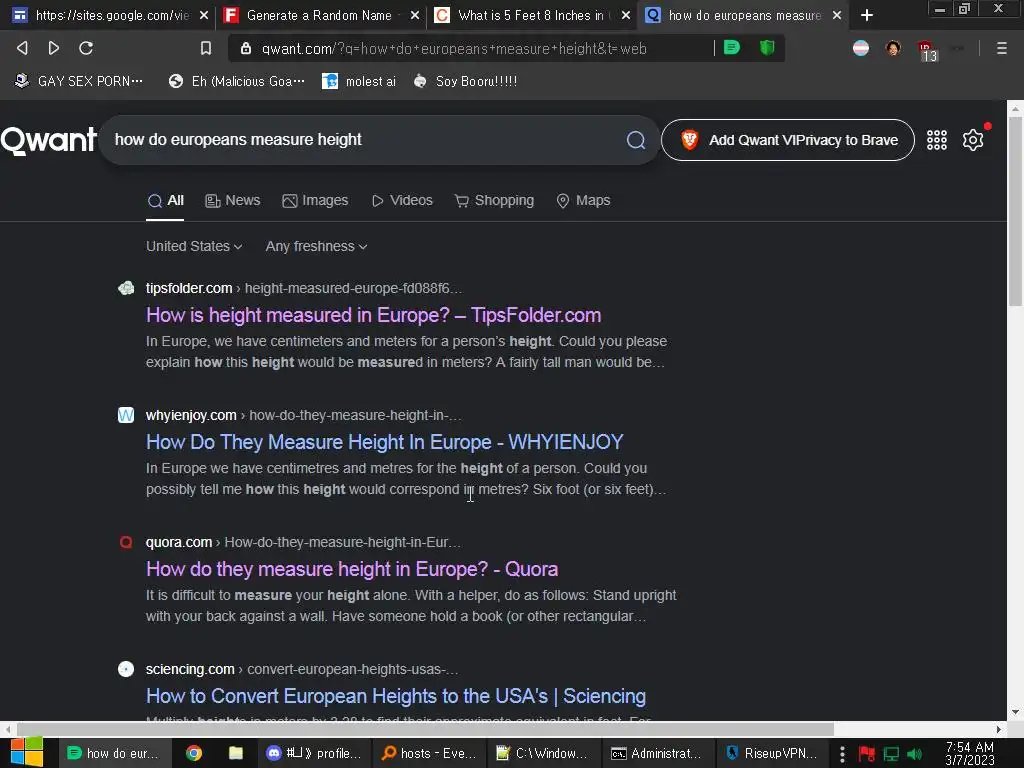
Task: Click the whyienjoy.com favicon
Action: click(126, 415)
